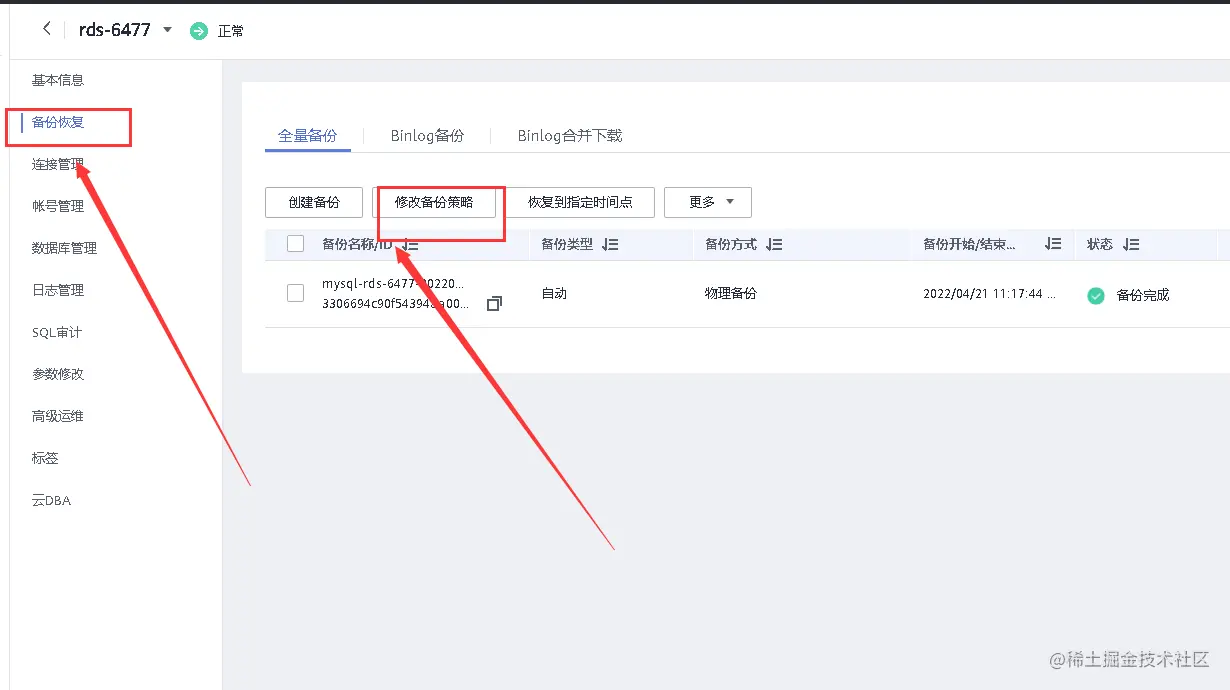Switch to the Binlog备份 tab
Image resolution: width=1230 pixels, height=690 pixels.
point(427,135)
